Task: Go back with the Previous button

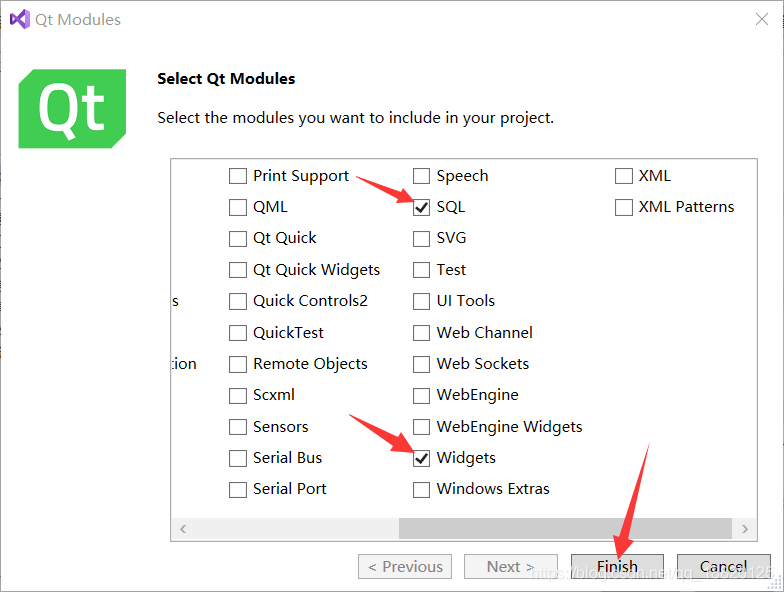Action: click(x=405, y=566)
